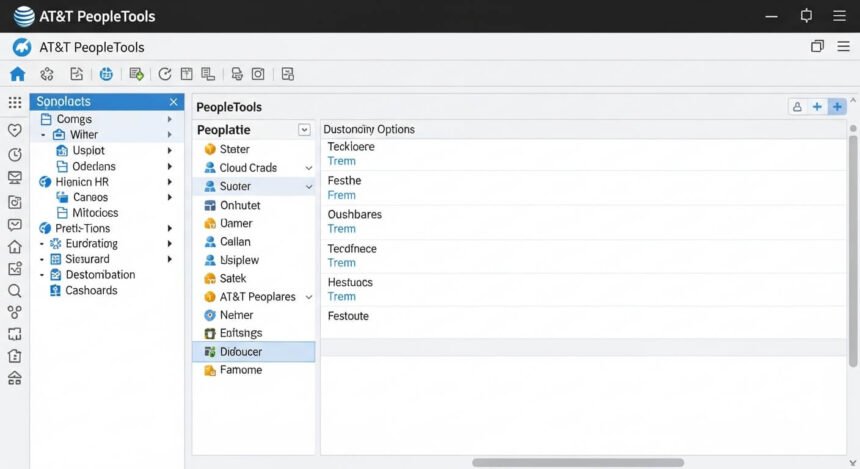This screenshot has height=469, width=860.
Task: Select Usiplew in the Peoplatie list
Action: click(x=253, y=260)
